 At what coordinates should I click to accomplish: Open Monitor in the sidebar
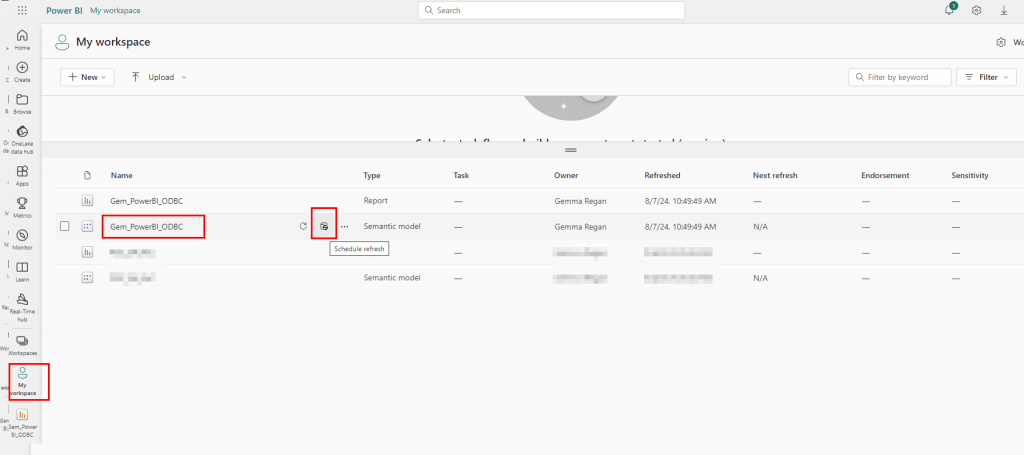tap(22, 240)
